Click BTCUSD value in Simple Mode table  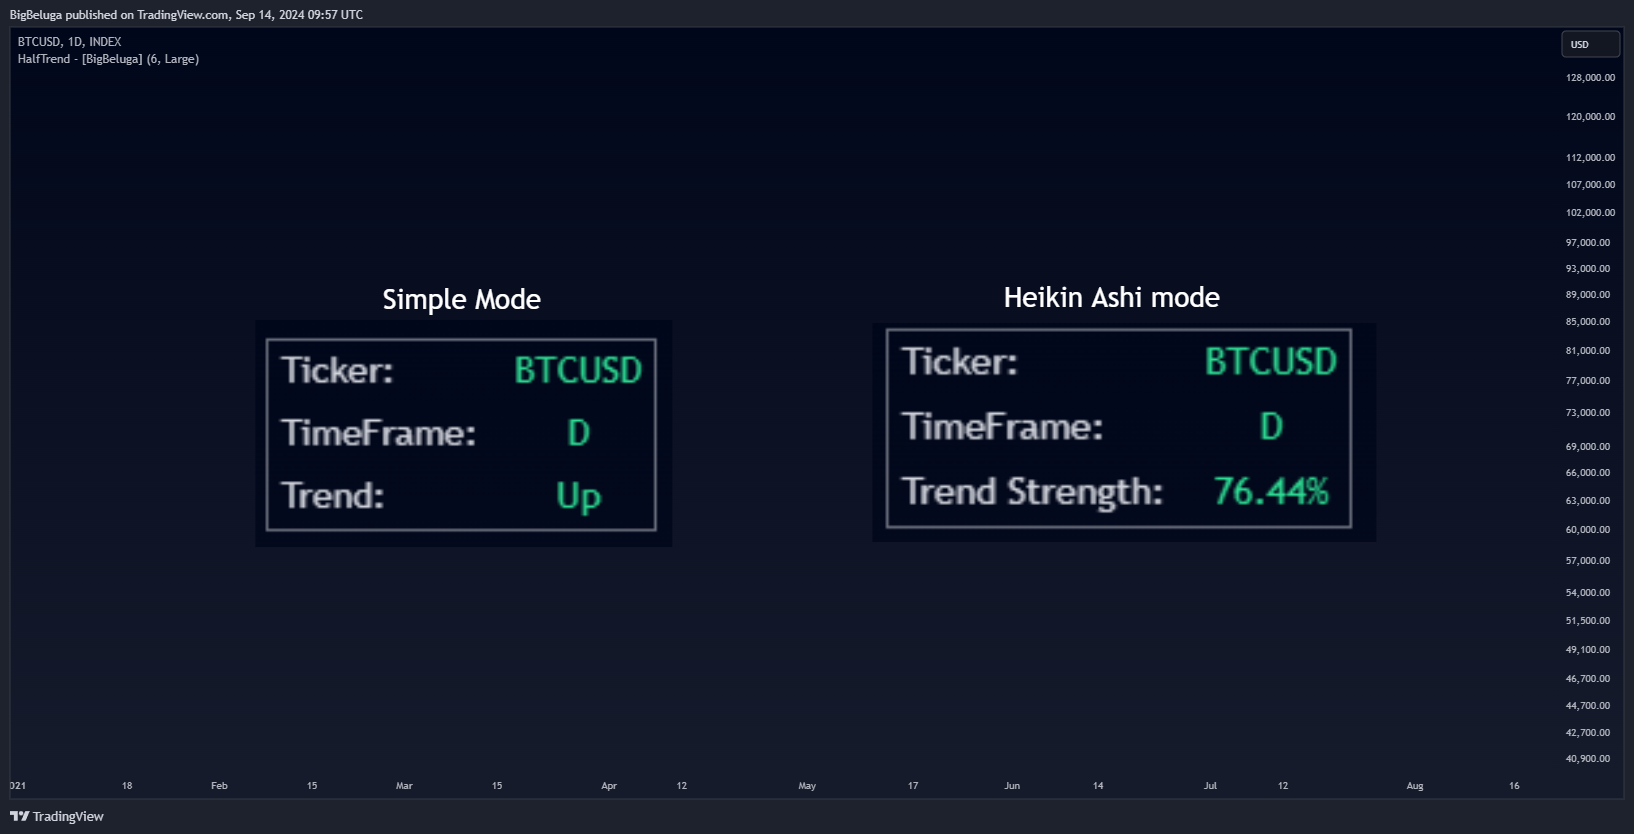coord(578,370)
